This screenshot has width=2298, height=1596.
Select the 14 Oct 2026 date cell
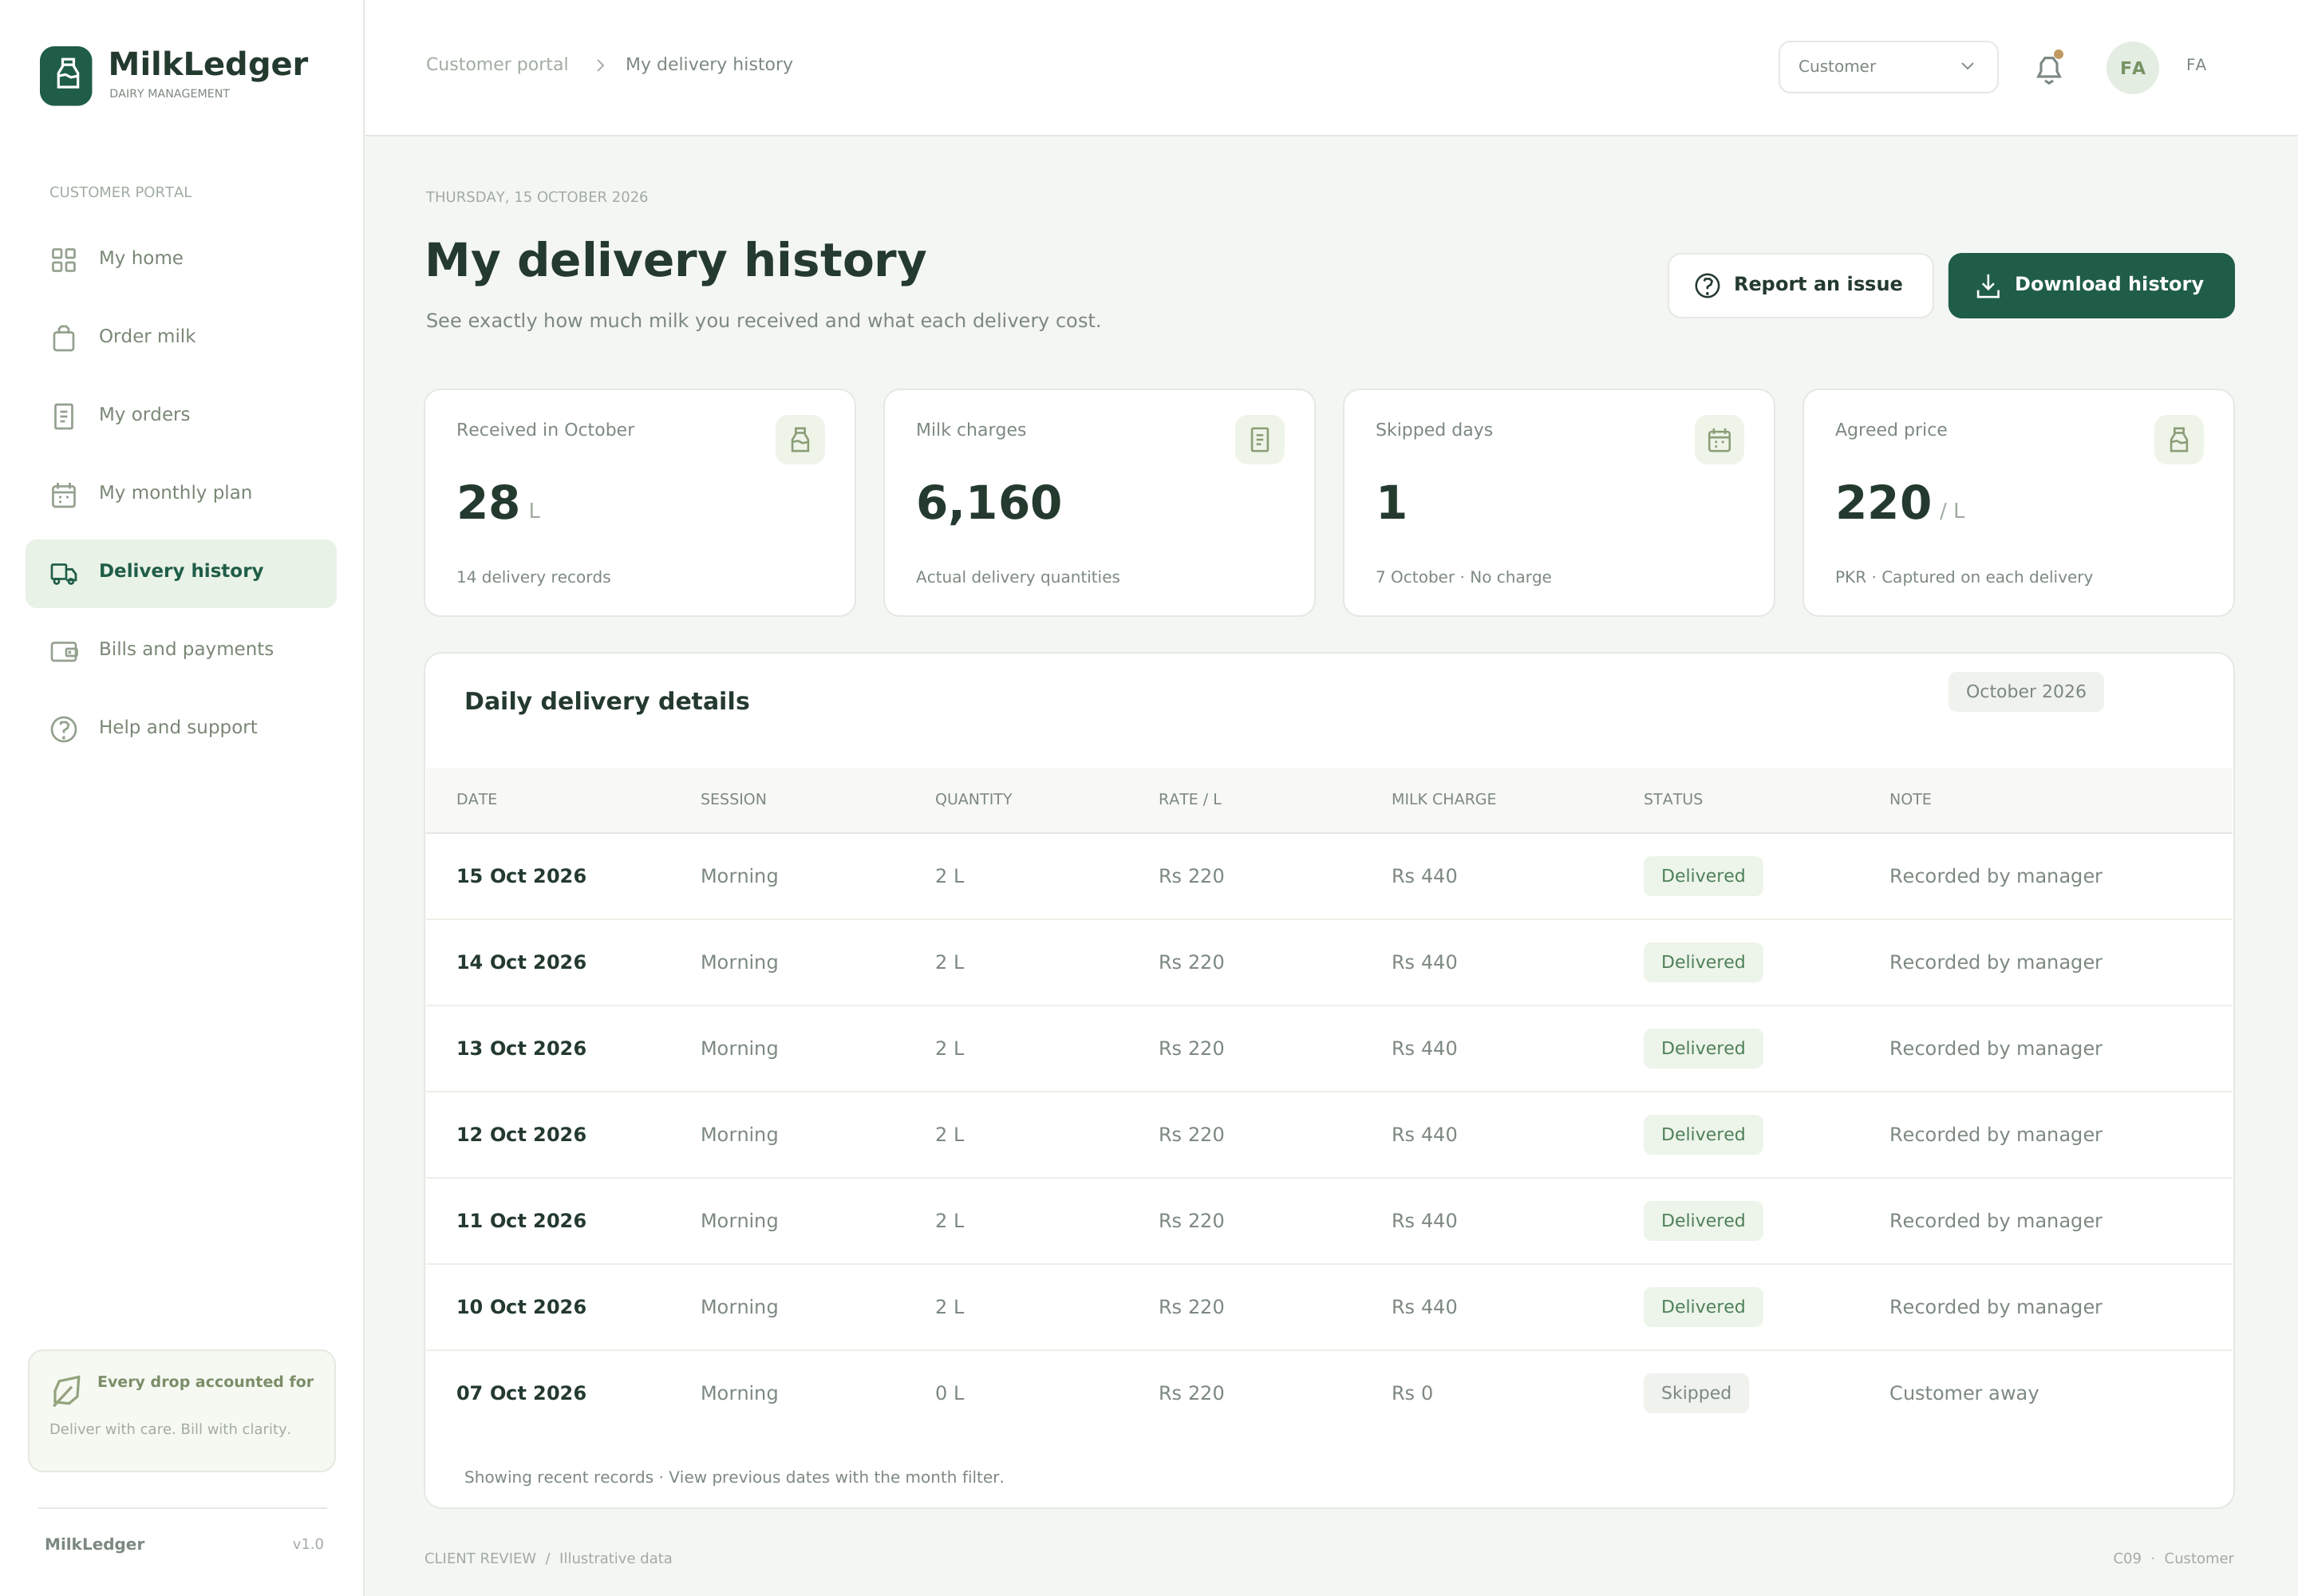(x=521, y=962)
